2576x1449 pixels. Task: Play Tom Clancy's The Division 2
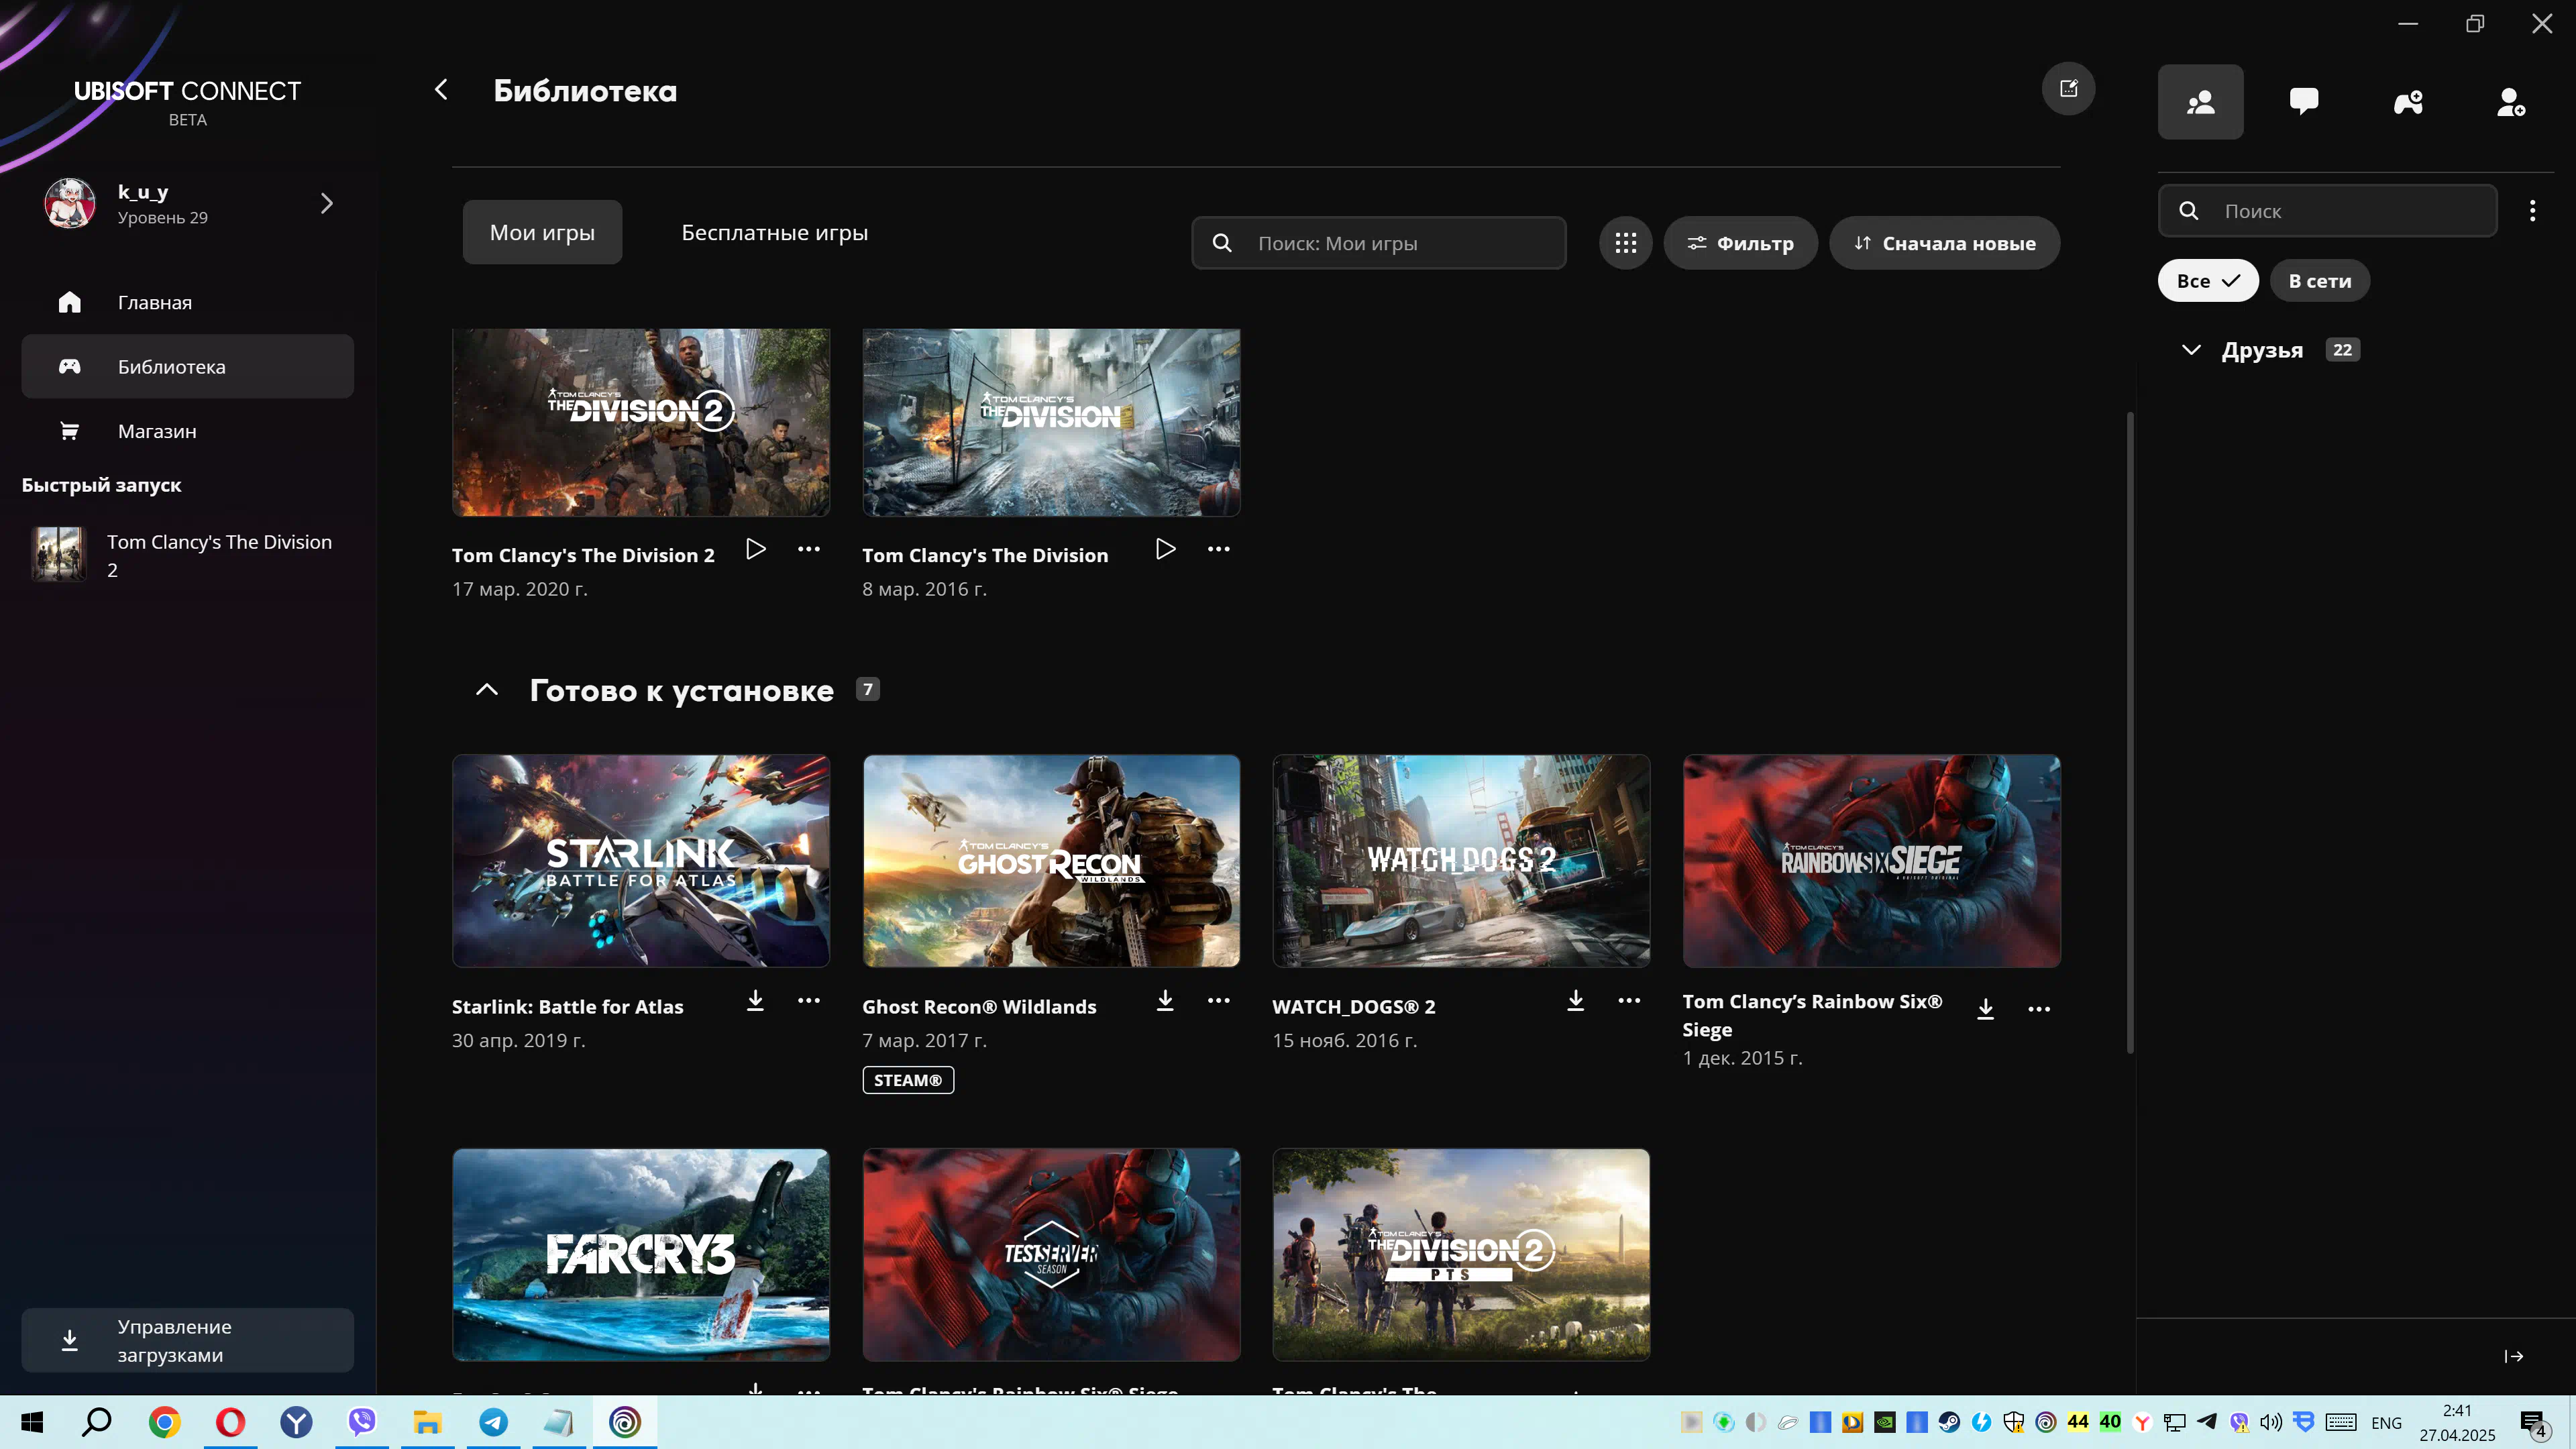[756, 549]
